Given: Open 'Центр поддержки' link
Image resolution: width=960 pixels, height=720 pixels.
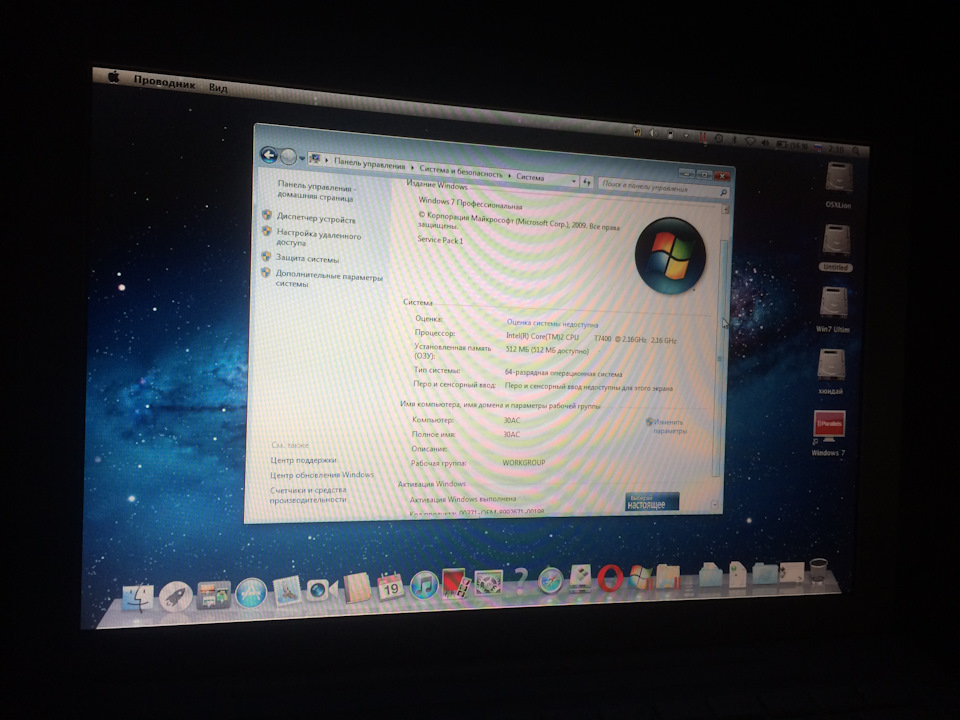Looking at the screenshot, I should click(303, 460).
